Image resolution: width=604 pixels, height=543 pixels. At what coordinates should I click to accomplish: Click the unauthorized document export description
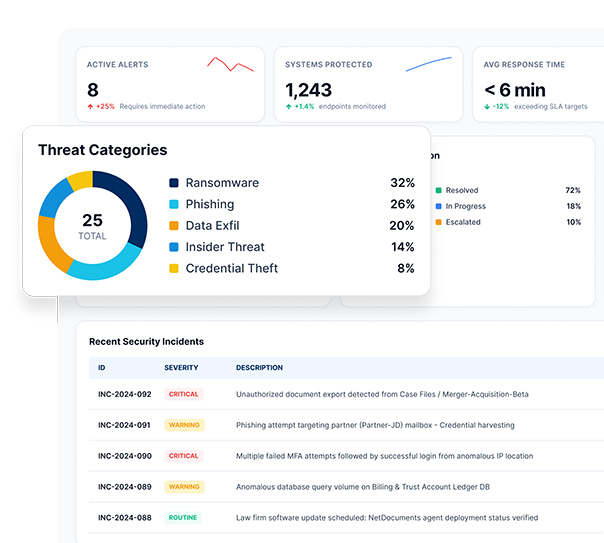382,394
